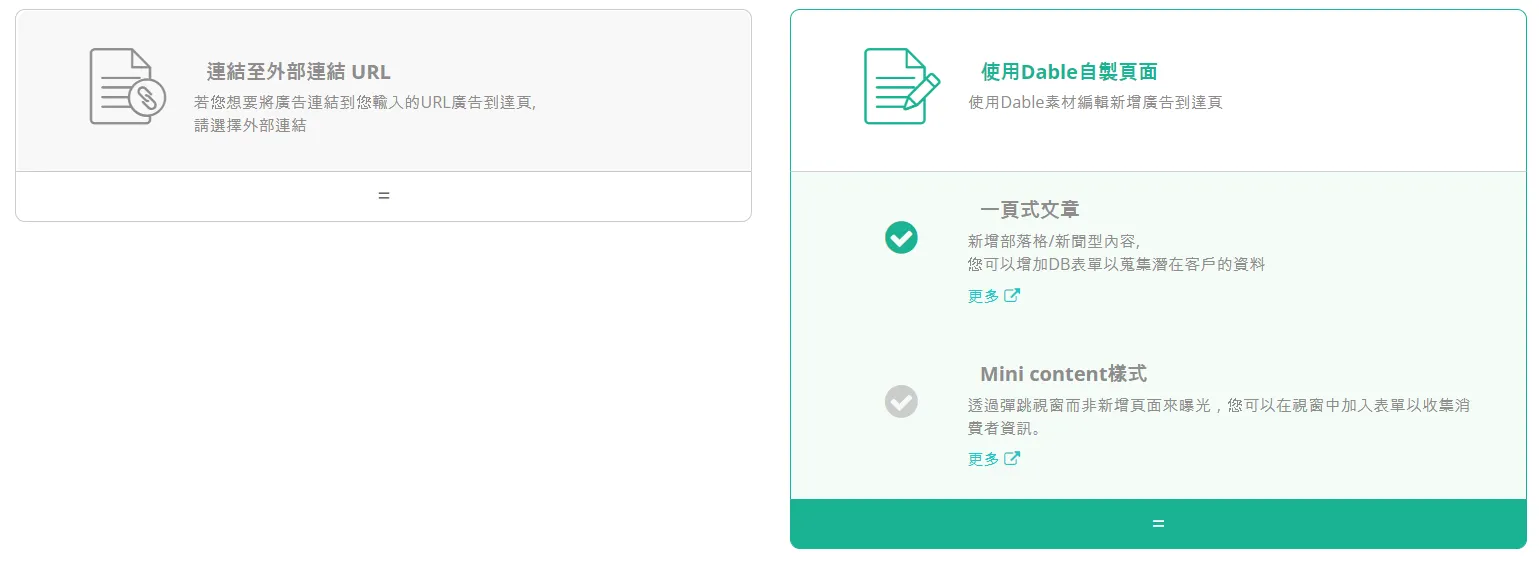Select the Mini content樣式 gray checkmark option
Screen dimensions: 1539x565
901,401
